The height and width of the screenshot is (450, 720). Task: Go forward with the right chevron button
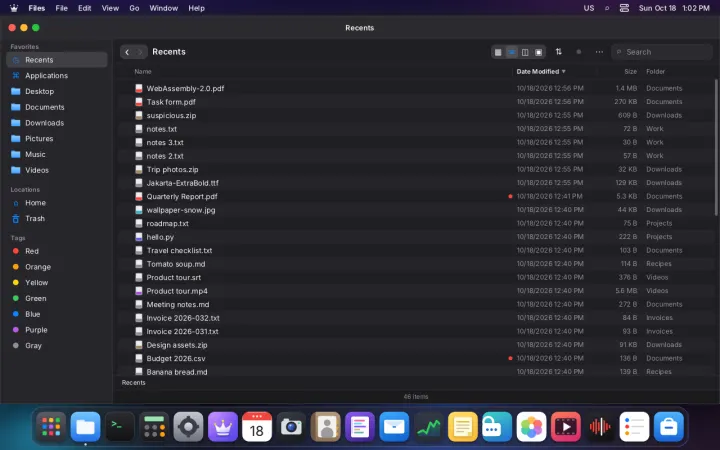click(x=140, y=52)
